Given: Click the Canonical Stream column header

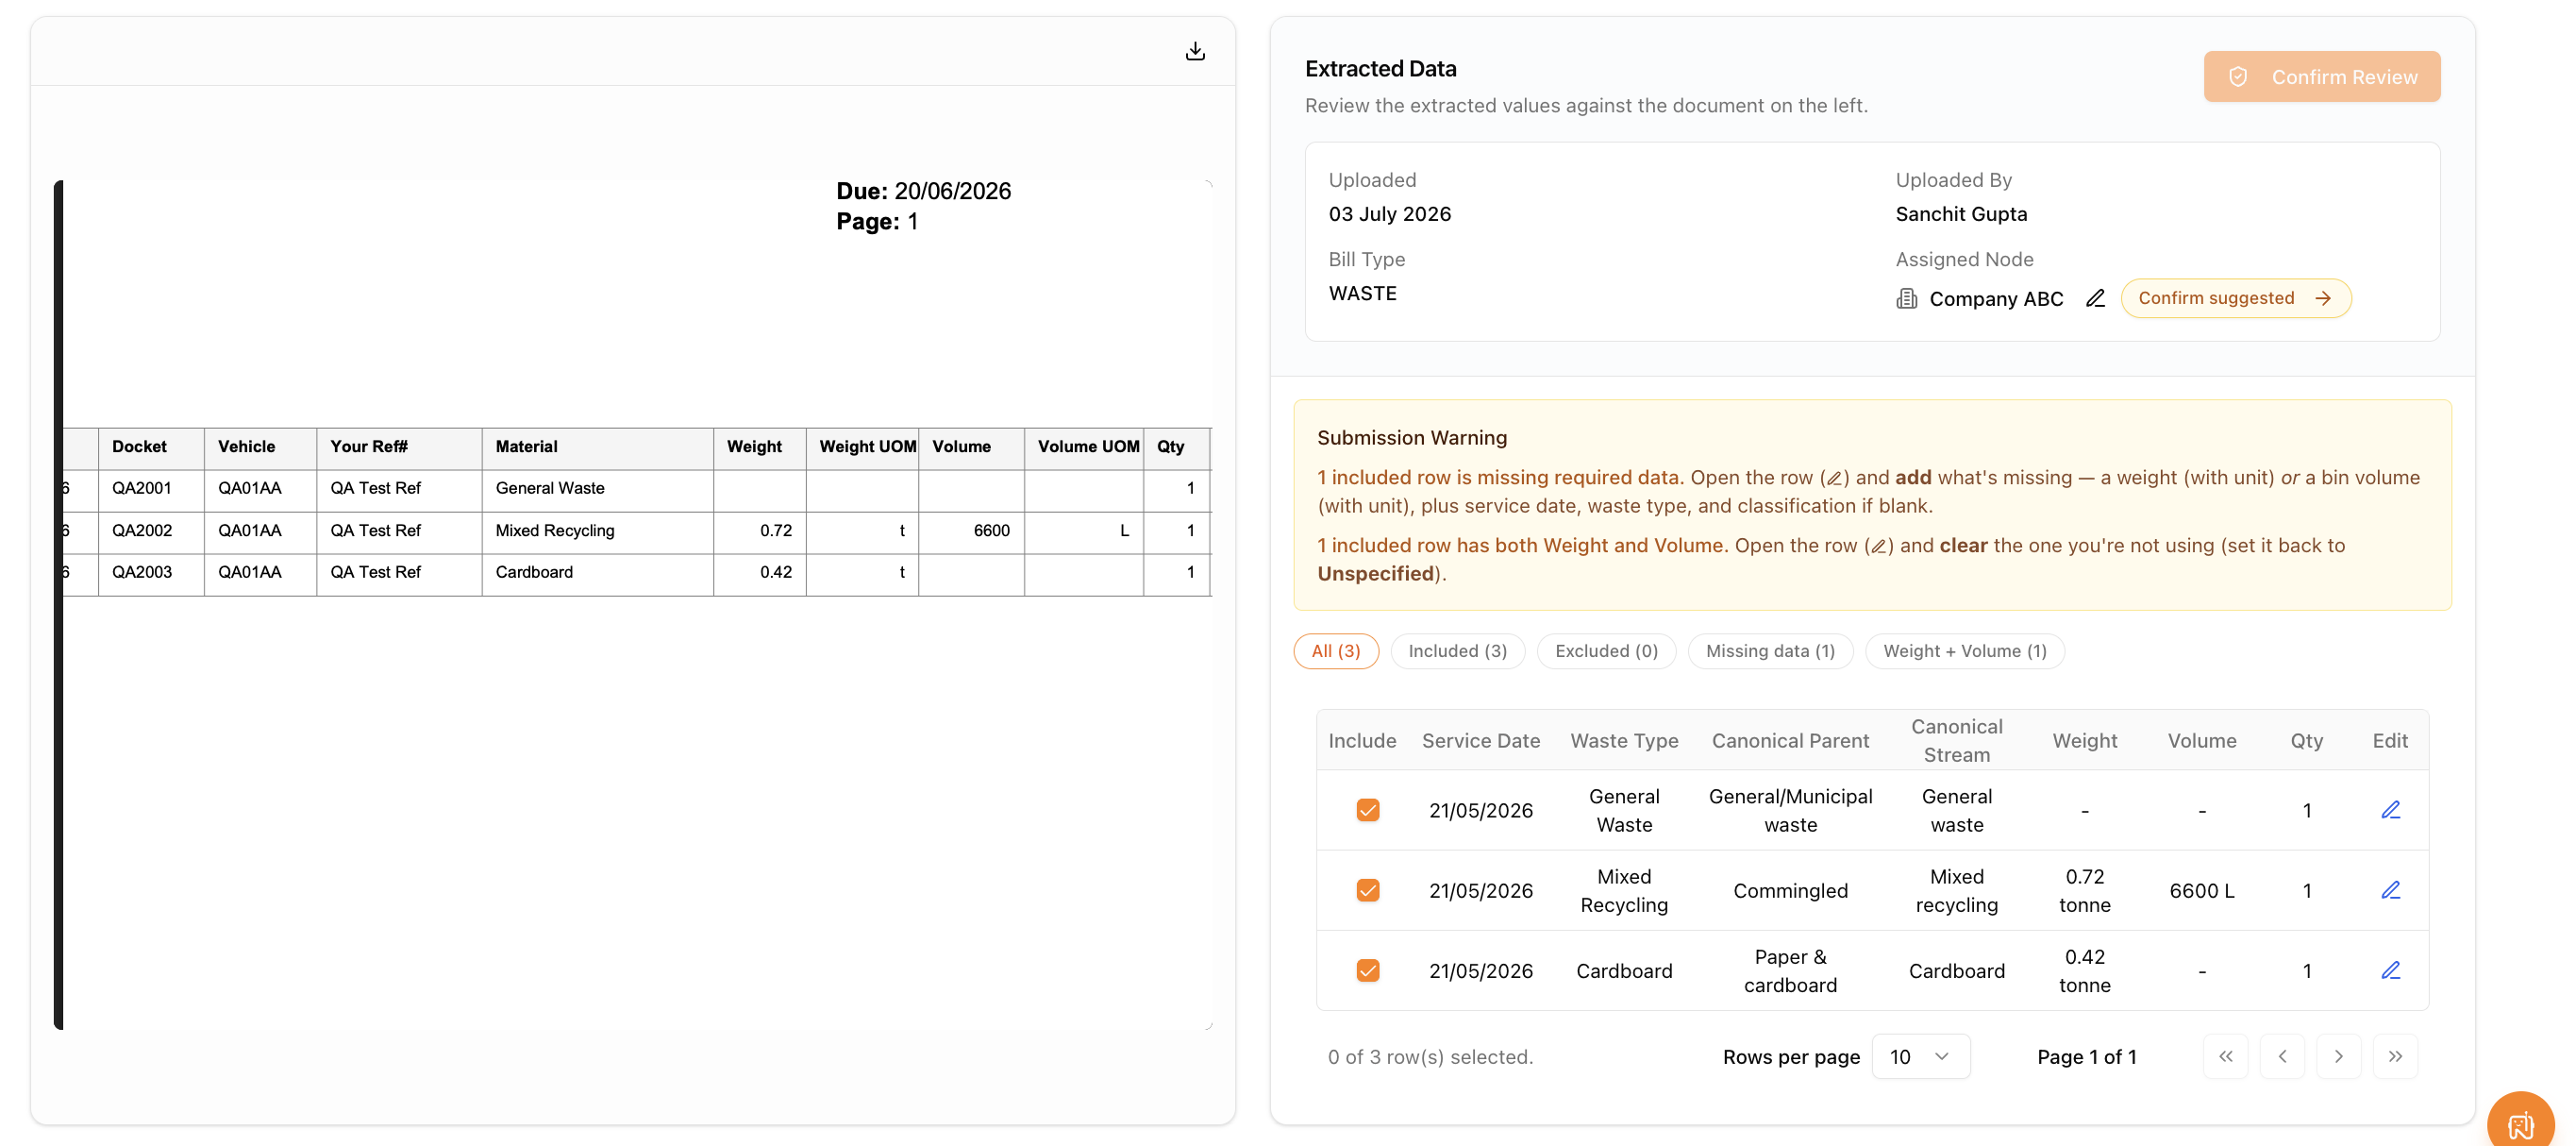Looking at the screenshot, I should pyautogui.click(x=1956, y=741).
